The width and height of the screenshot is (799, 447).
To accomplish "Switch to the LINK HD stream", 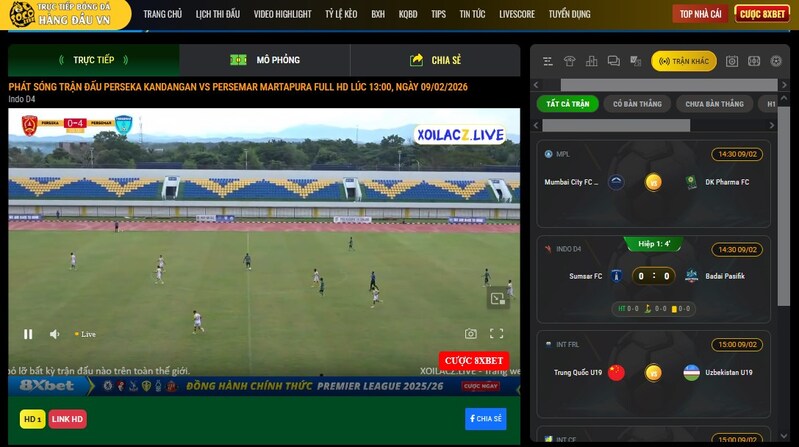I will (68, 419).
